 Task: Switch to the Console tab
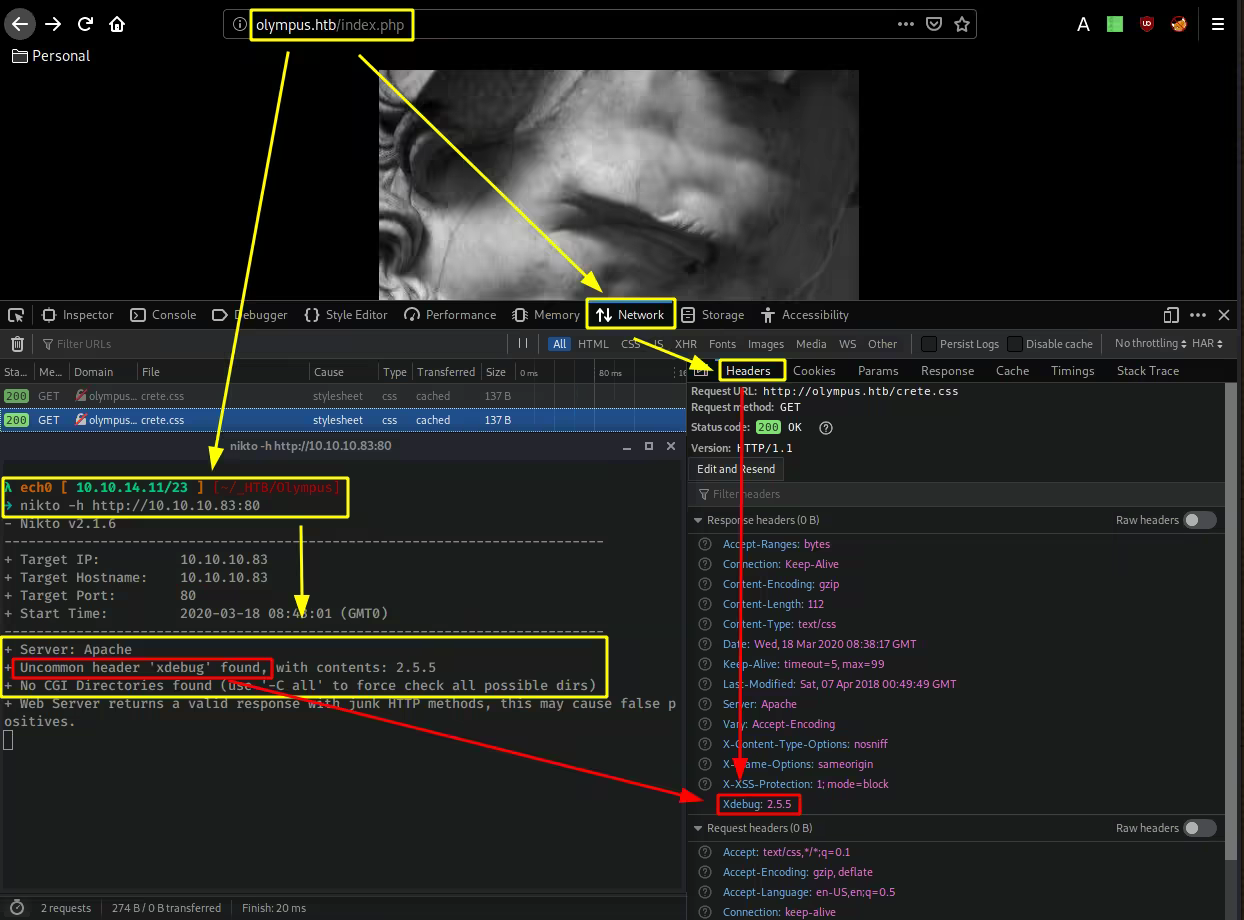[163, 315]
